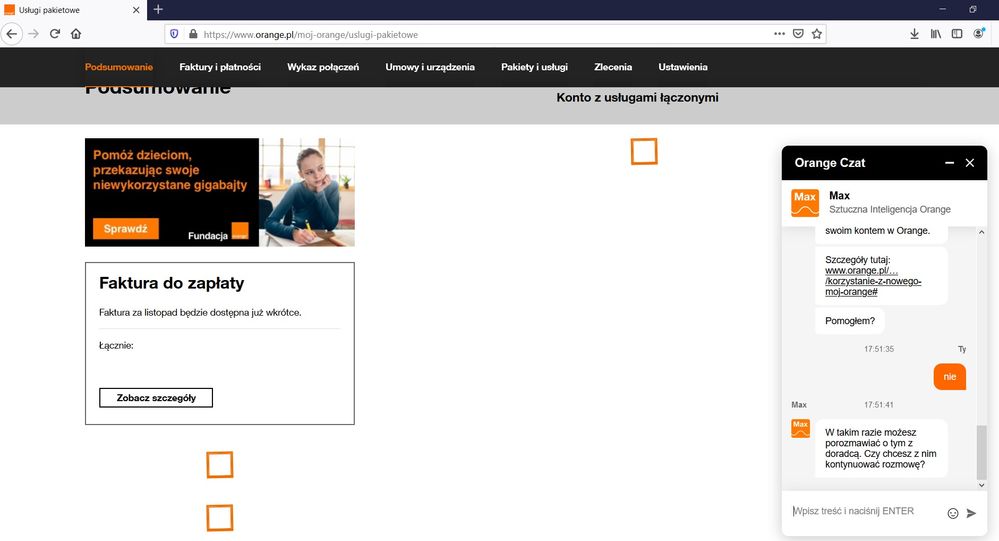Click the Max avatar in chat header

805,203
